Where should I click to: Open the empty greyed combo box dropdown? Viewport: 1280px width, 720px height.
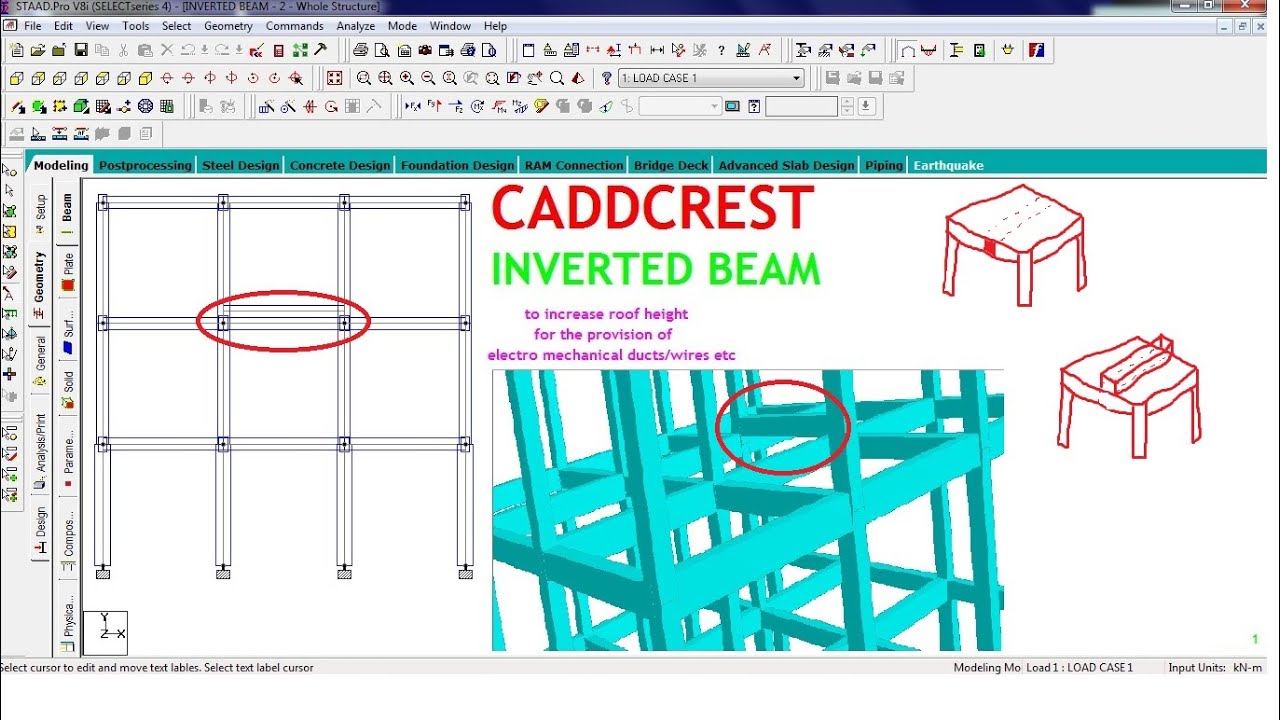pyautogui.click(x=714, y=106)
